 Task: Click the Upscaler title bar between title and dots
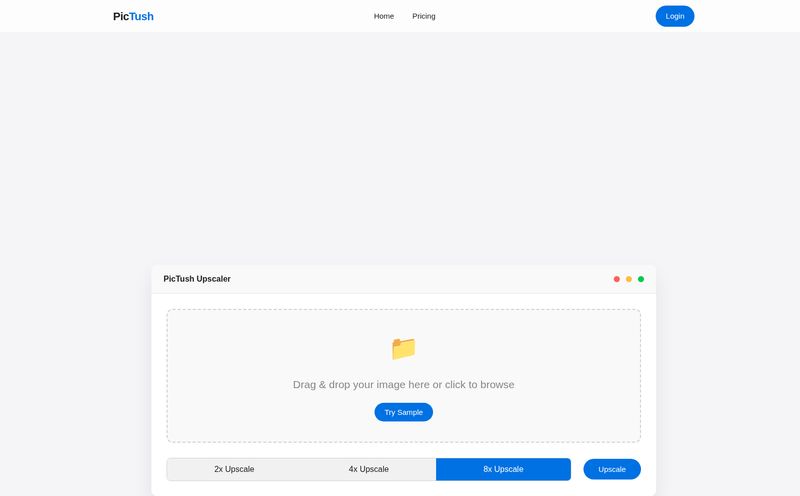click(x=420, y=279)
